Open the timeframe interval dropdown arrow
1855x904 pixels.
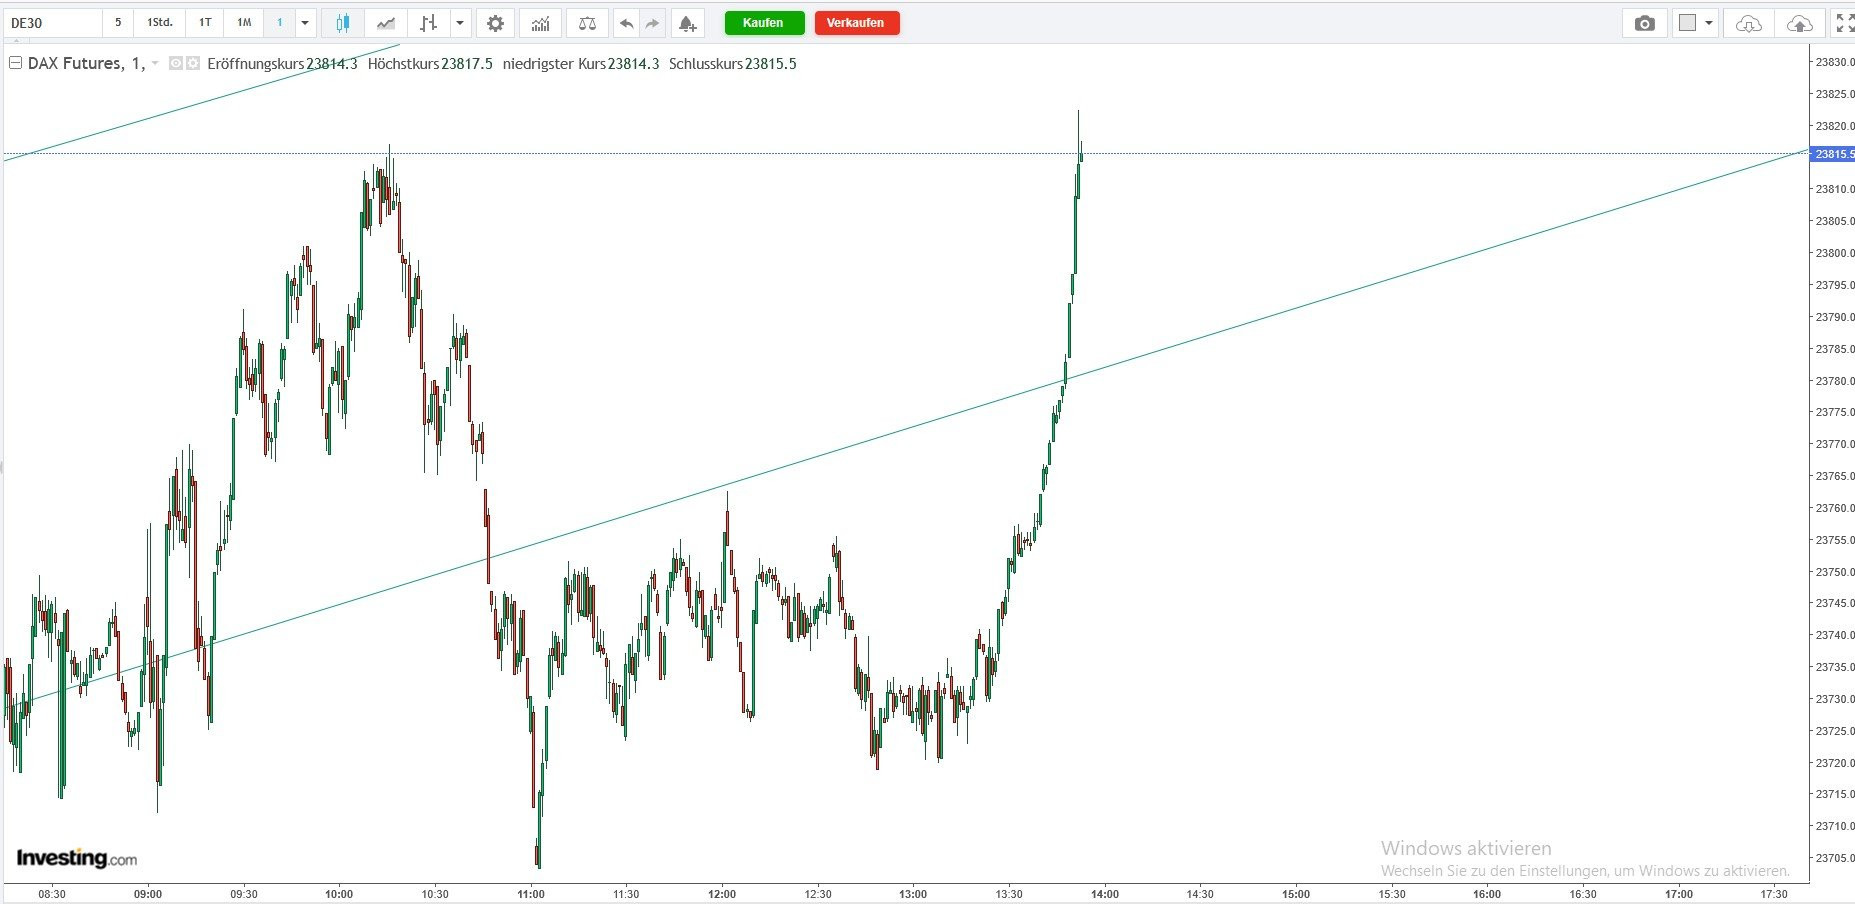point(305,23)
